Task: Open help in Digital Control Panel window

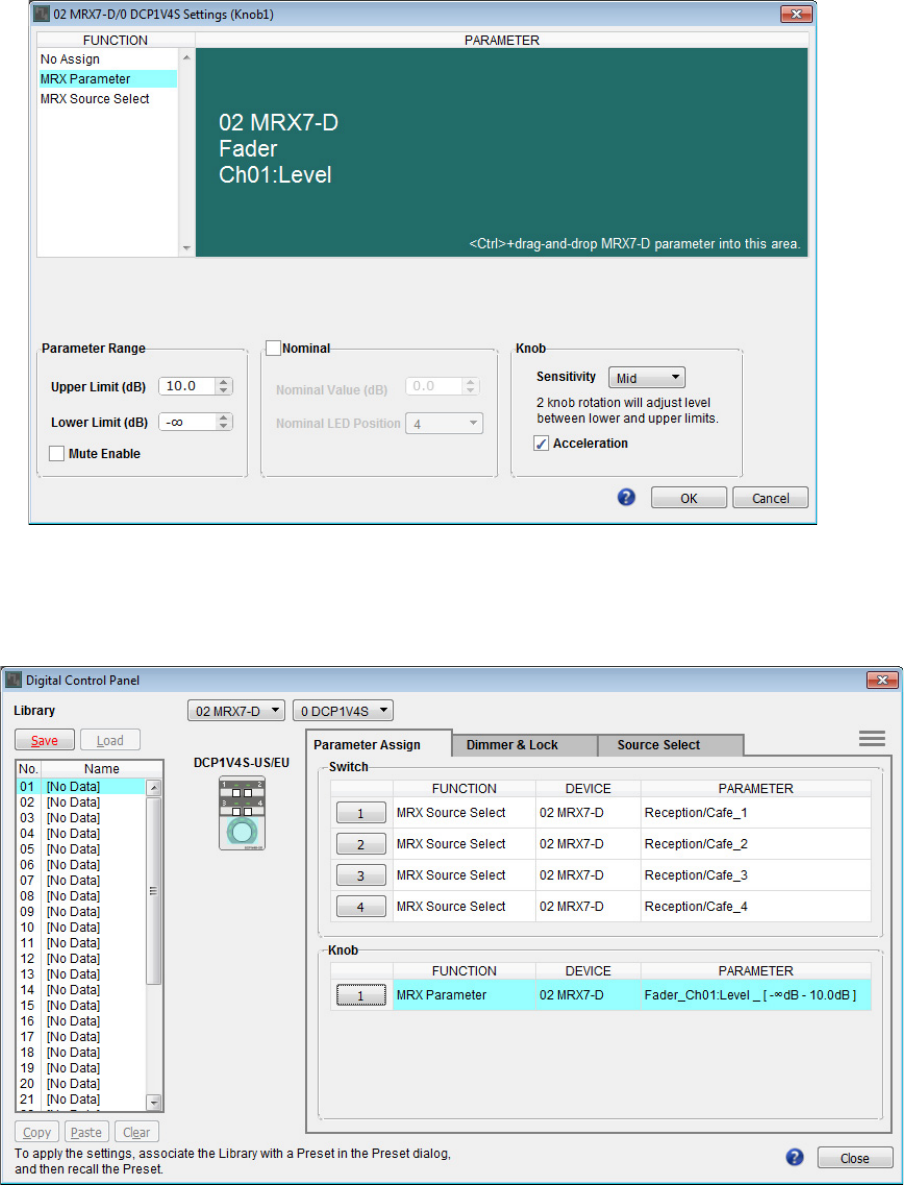Action: click(794, 1157)
